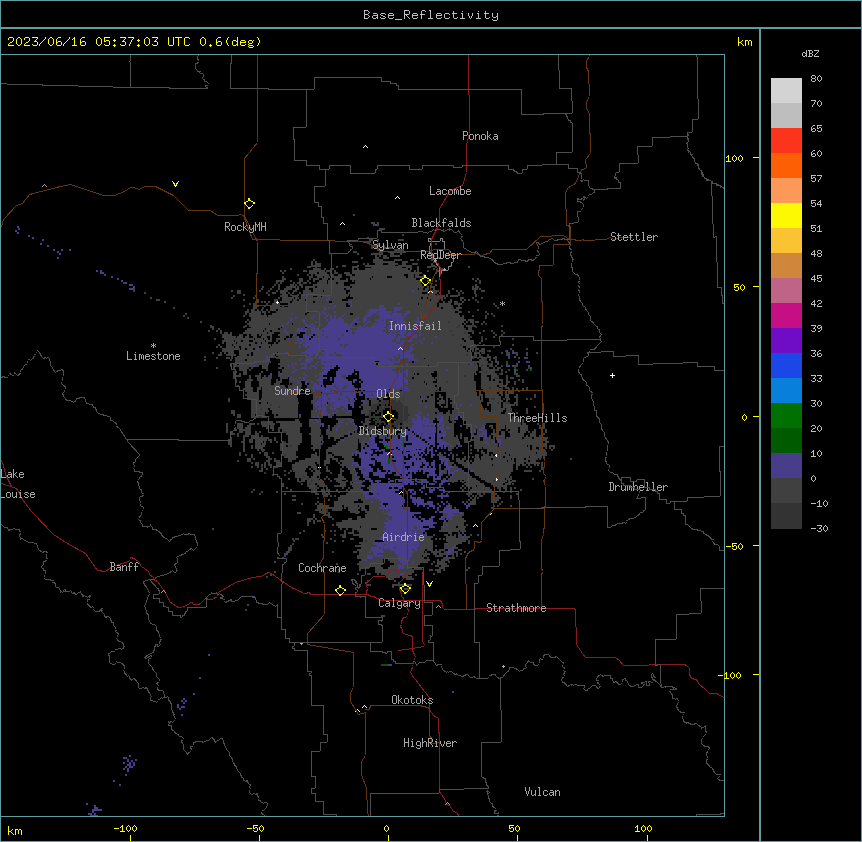The height and width of the screenshot is (842, 862).
Task: Click the orange 60 dBZ legend swatch
Action: (786, 165)
